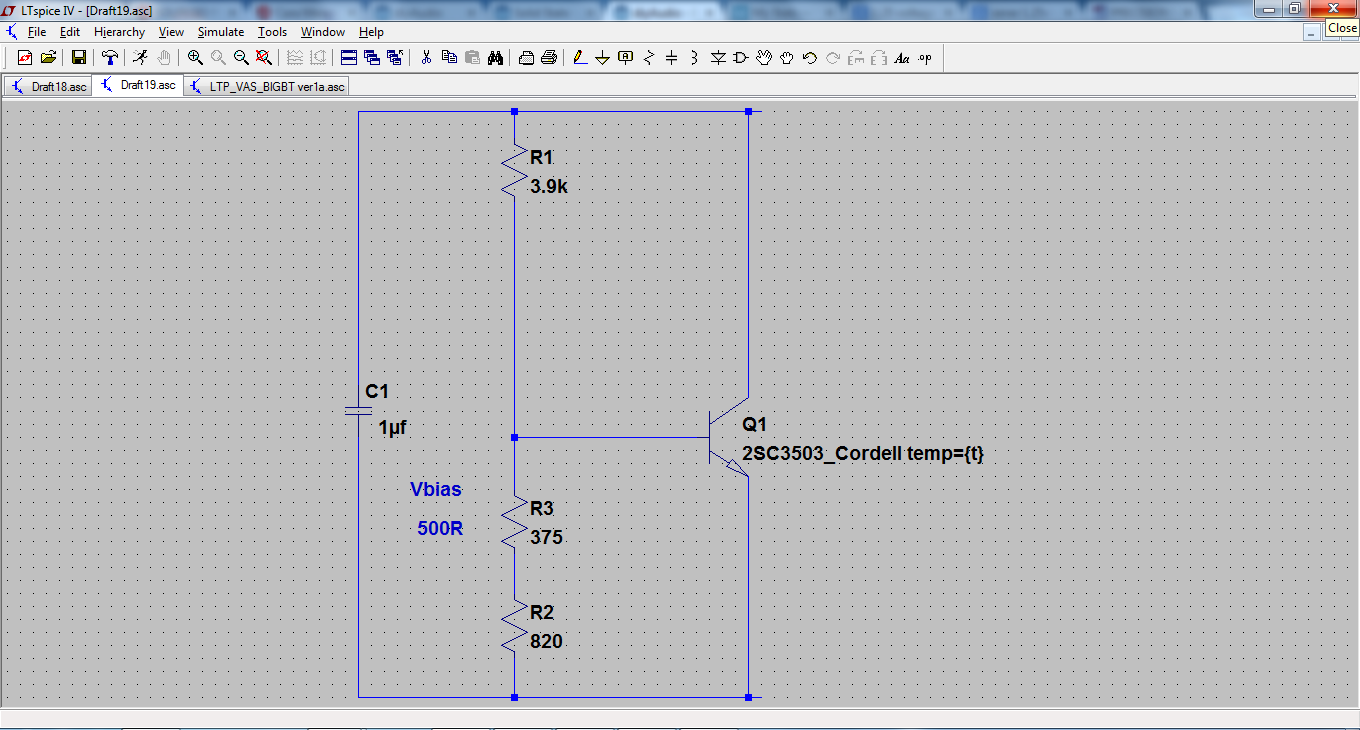Screen dimensions: 1360x730
Task: Run the simulation with the running man icon
Action: pos(141,58)
